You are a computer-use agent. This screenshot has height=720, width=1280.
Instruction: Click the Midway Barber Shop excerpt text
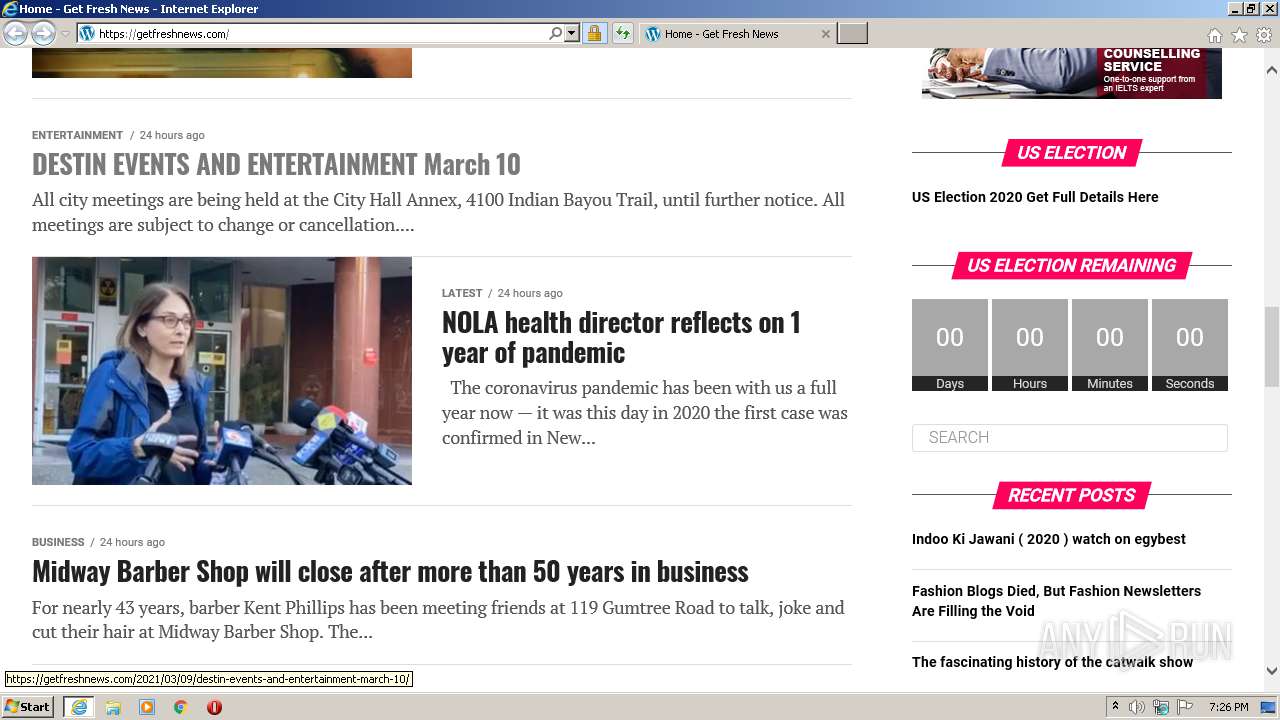coord(438,619)
